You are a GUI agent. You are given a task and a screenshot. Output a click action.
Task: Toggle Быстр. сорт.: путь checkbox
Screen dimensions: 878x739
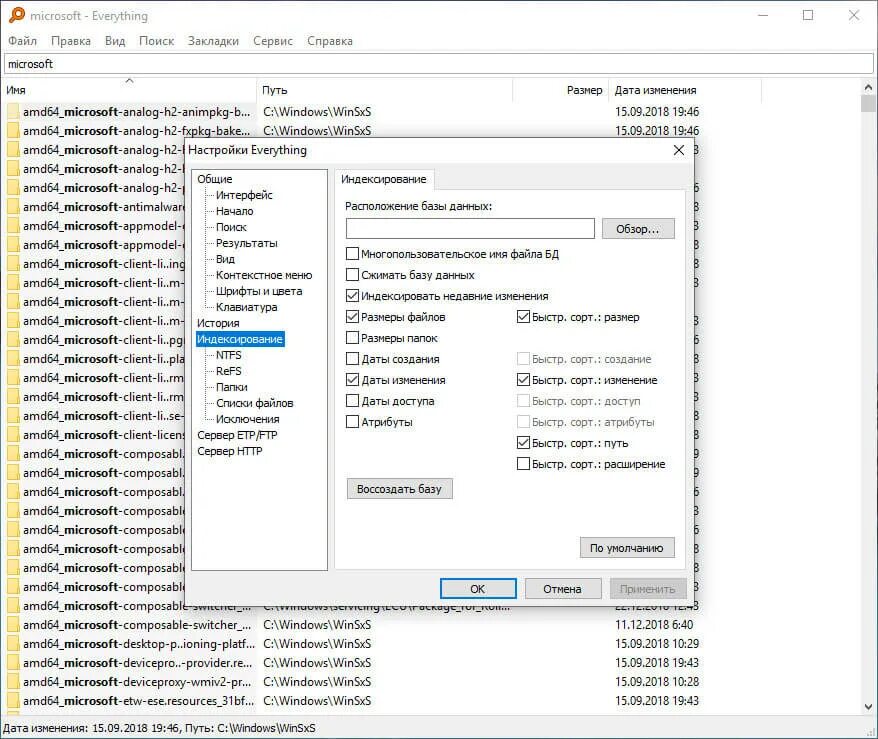[x=523, y=443]
